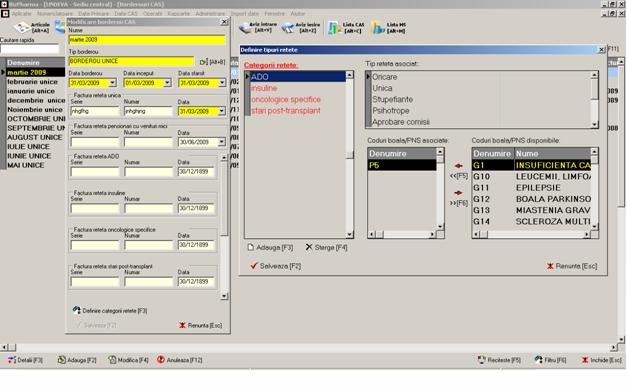
Task: Open the Rapoarte menu
Action: [178, 14]
